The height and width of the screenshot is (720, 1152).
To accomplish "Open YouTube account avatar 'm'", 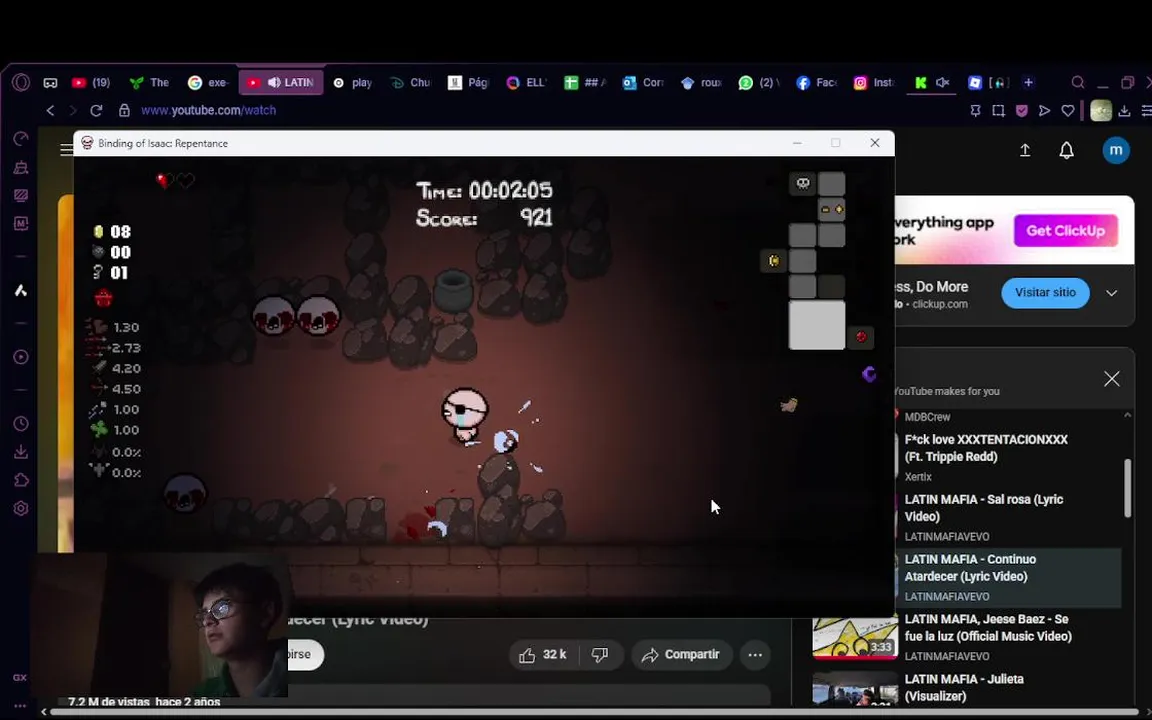I will pyautogui.click(x=1116, y=150).
